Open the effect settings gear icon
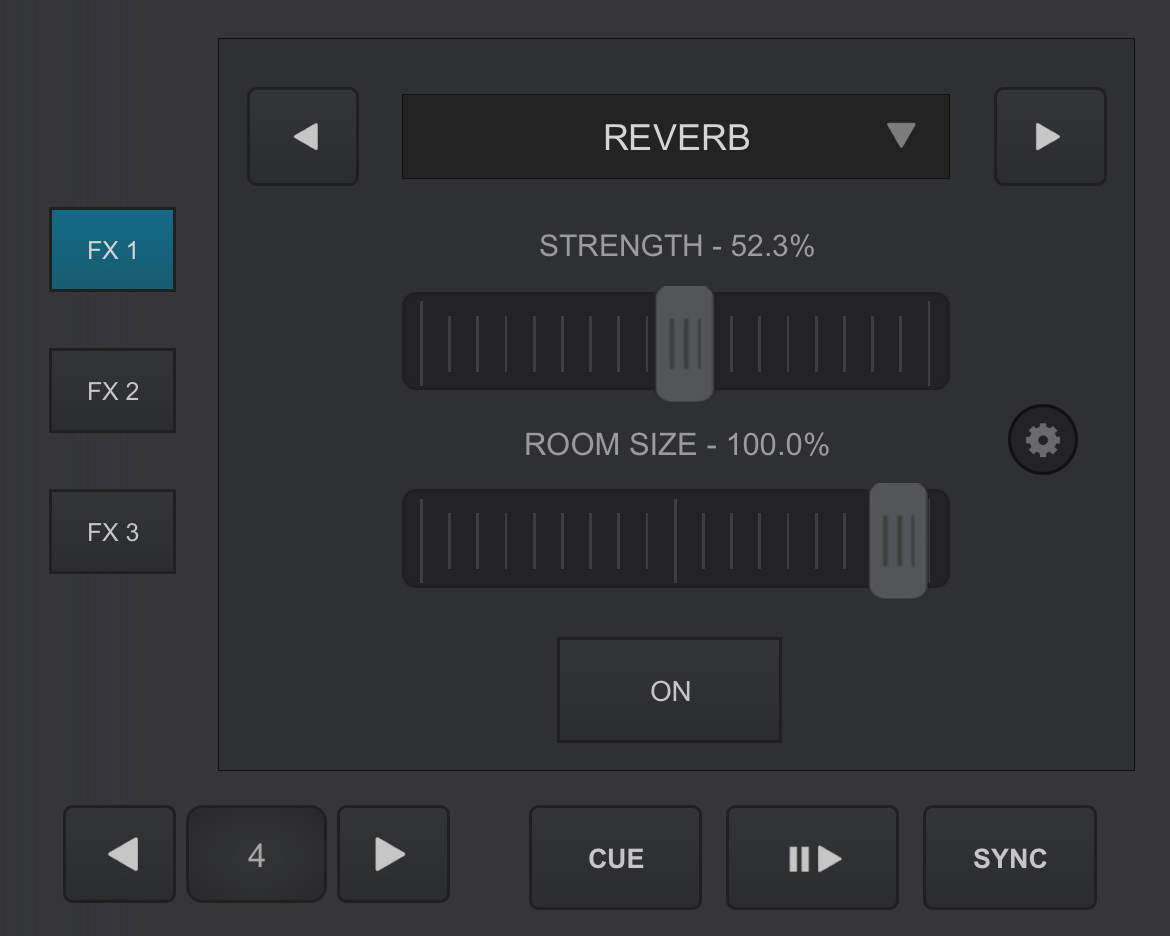The width and height of the screenshot is (1170, 936). click(1042, 440)
